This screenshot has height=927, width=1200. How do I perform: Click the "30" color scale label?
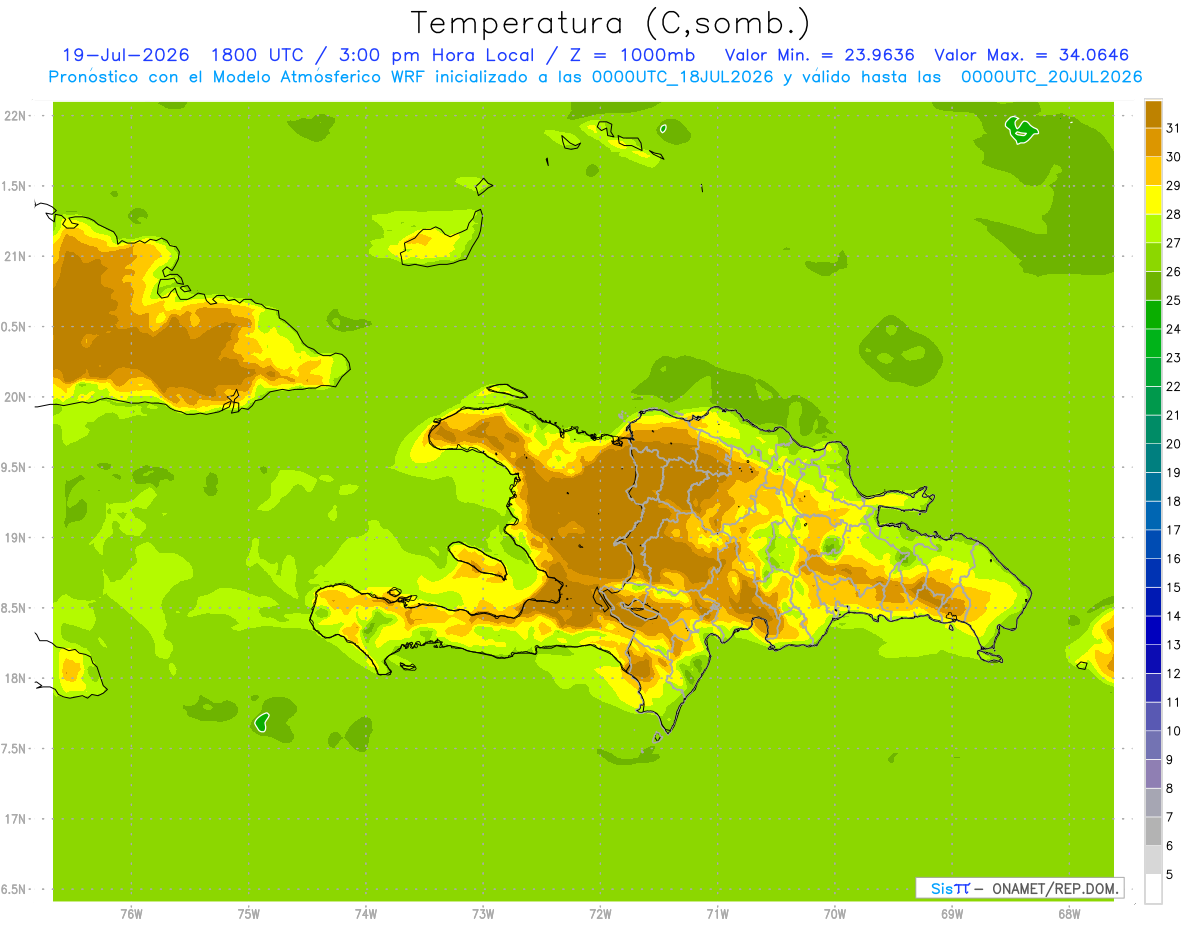1174,157
